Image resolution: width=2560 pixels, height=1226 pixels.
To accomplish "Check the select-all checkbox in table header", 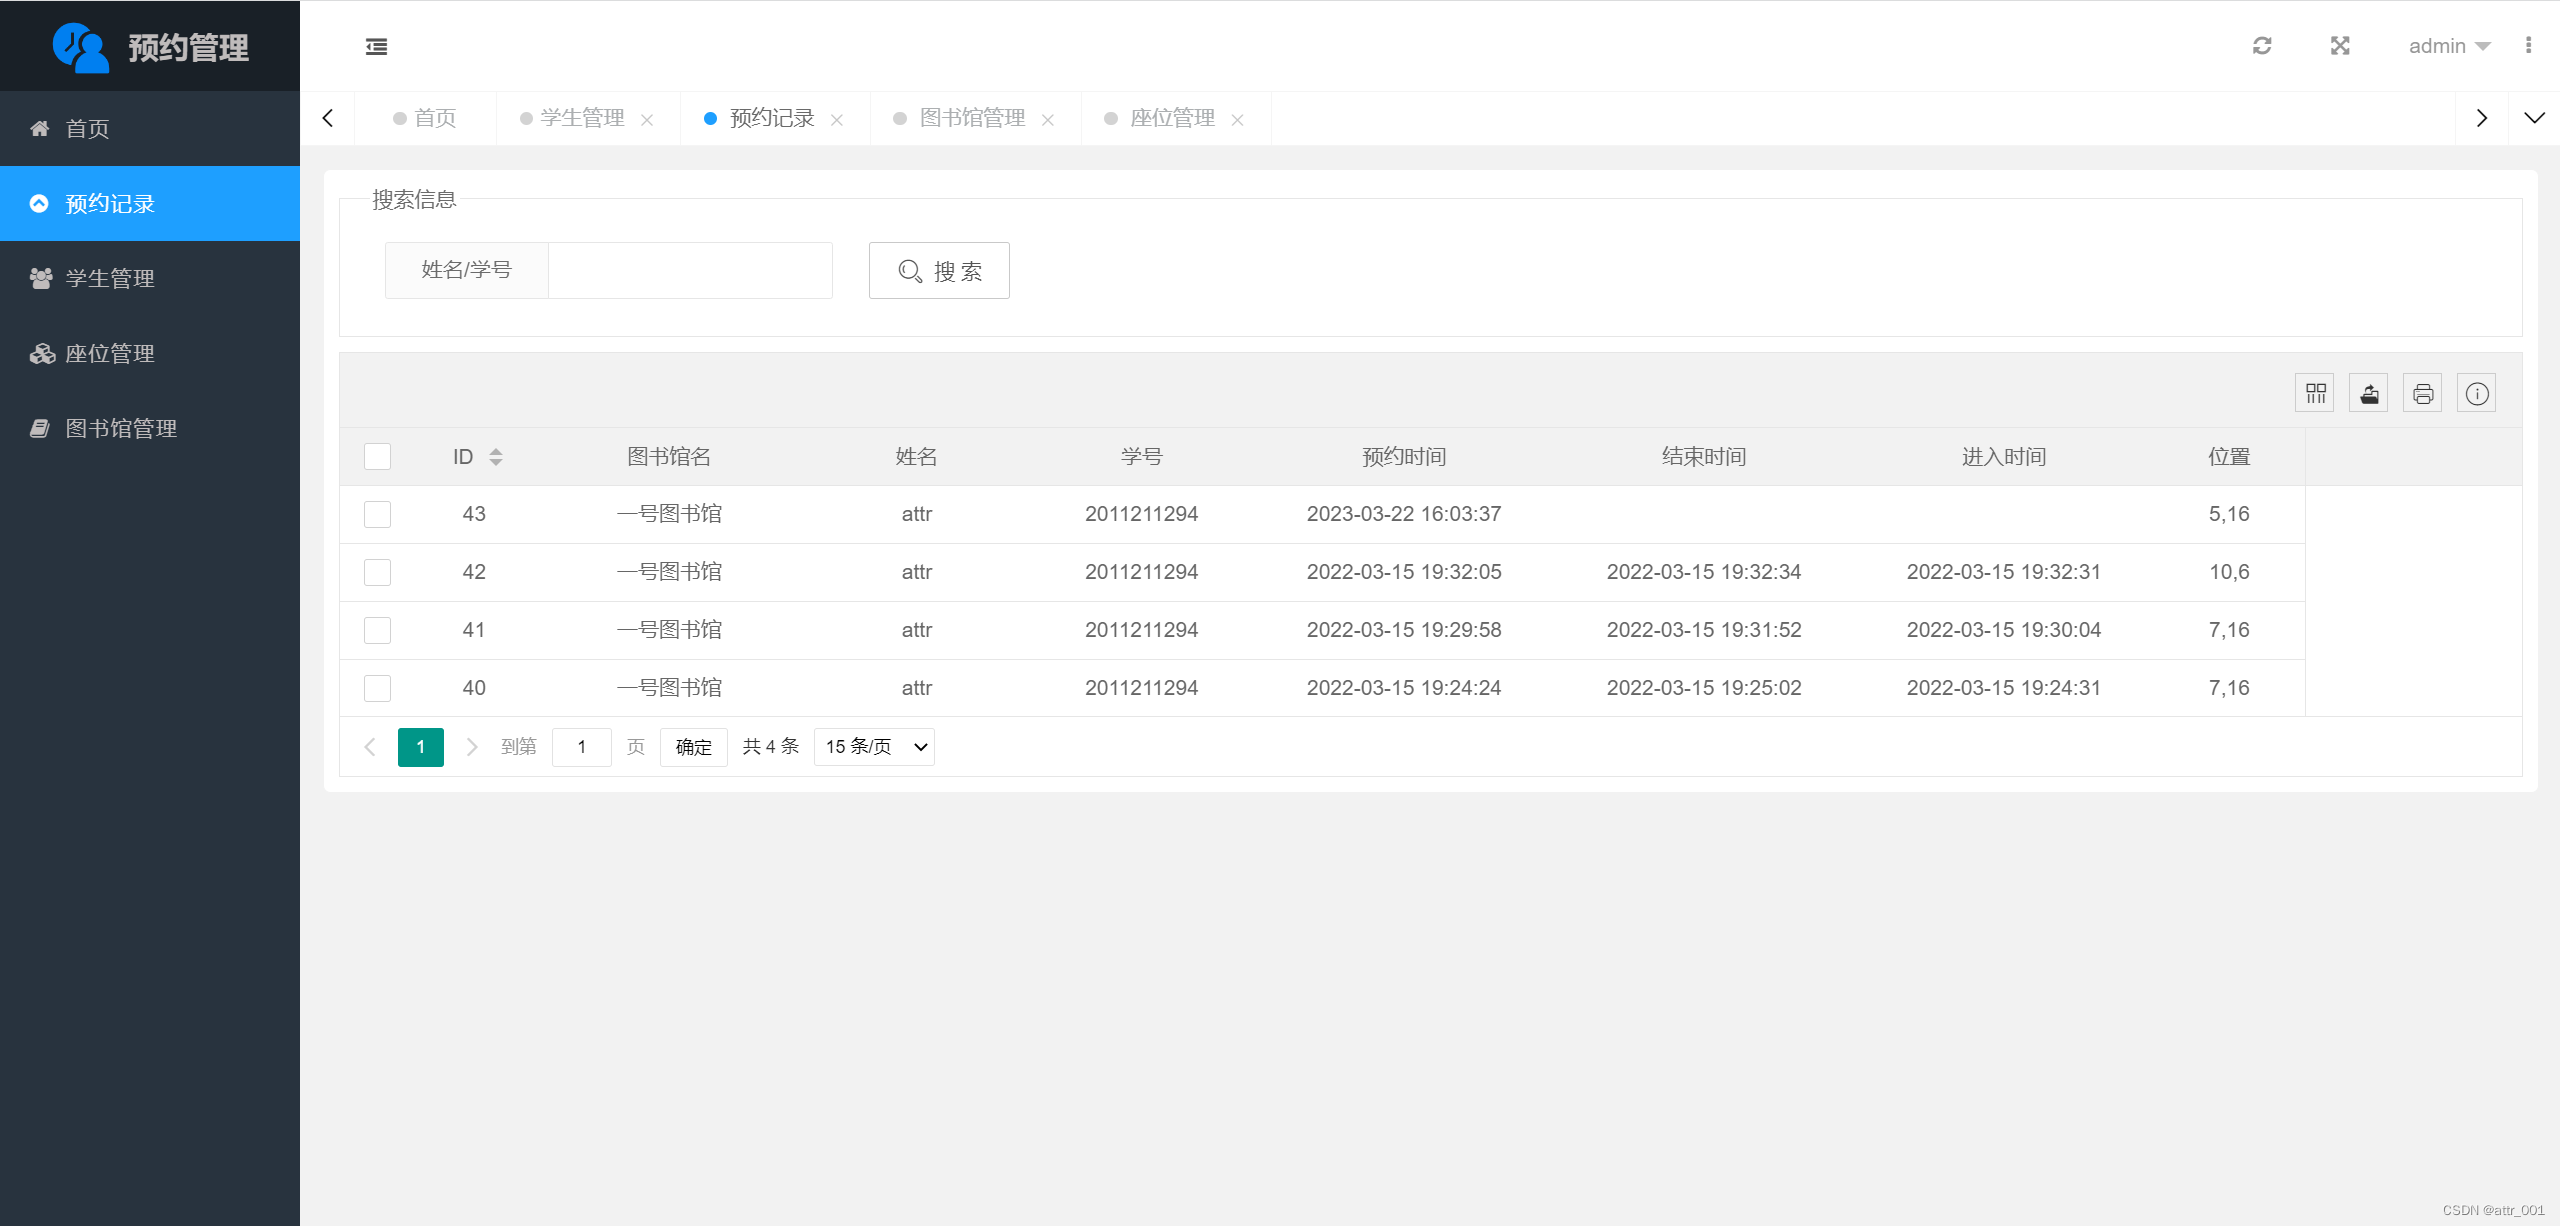I will 377,456.
